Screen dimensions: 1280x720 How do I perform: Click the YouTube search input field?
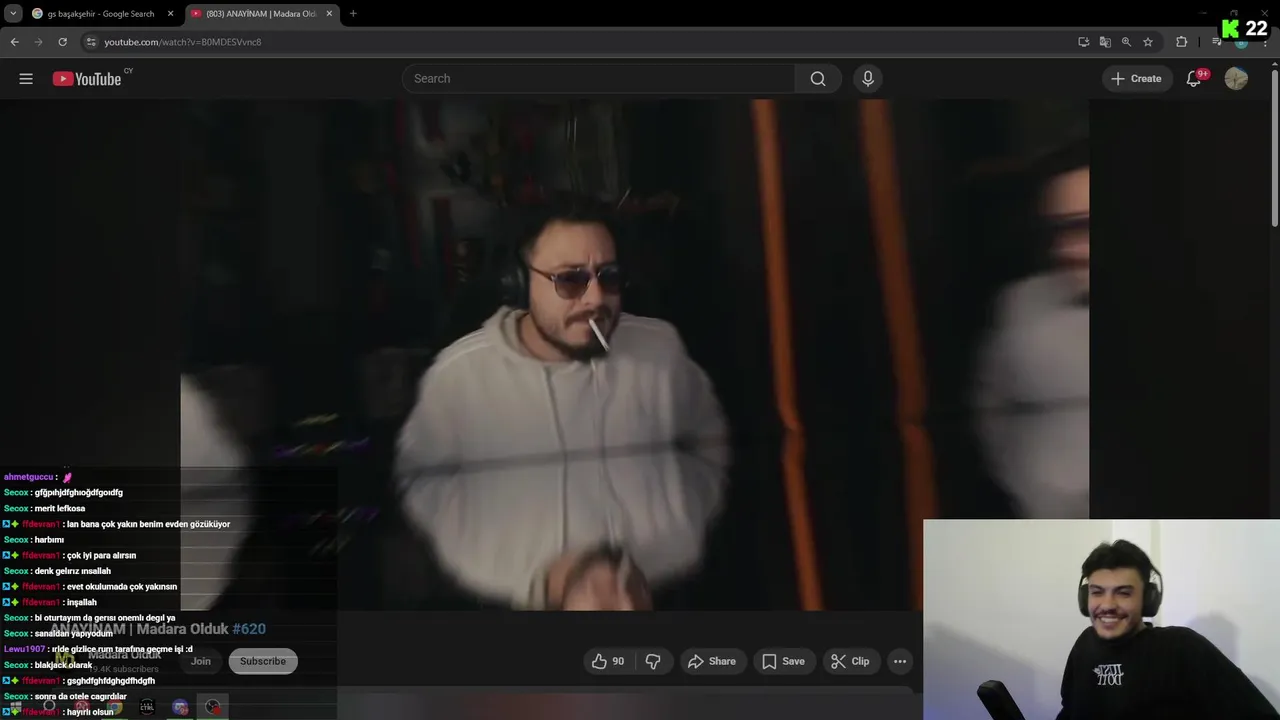coord(599,79)
